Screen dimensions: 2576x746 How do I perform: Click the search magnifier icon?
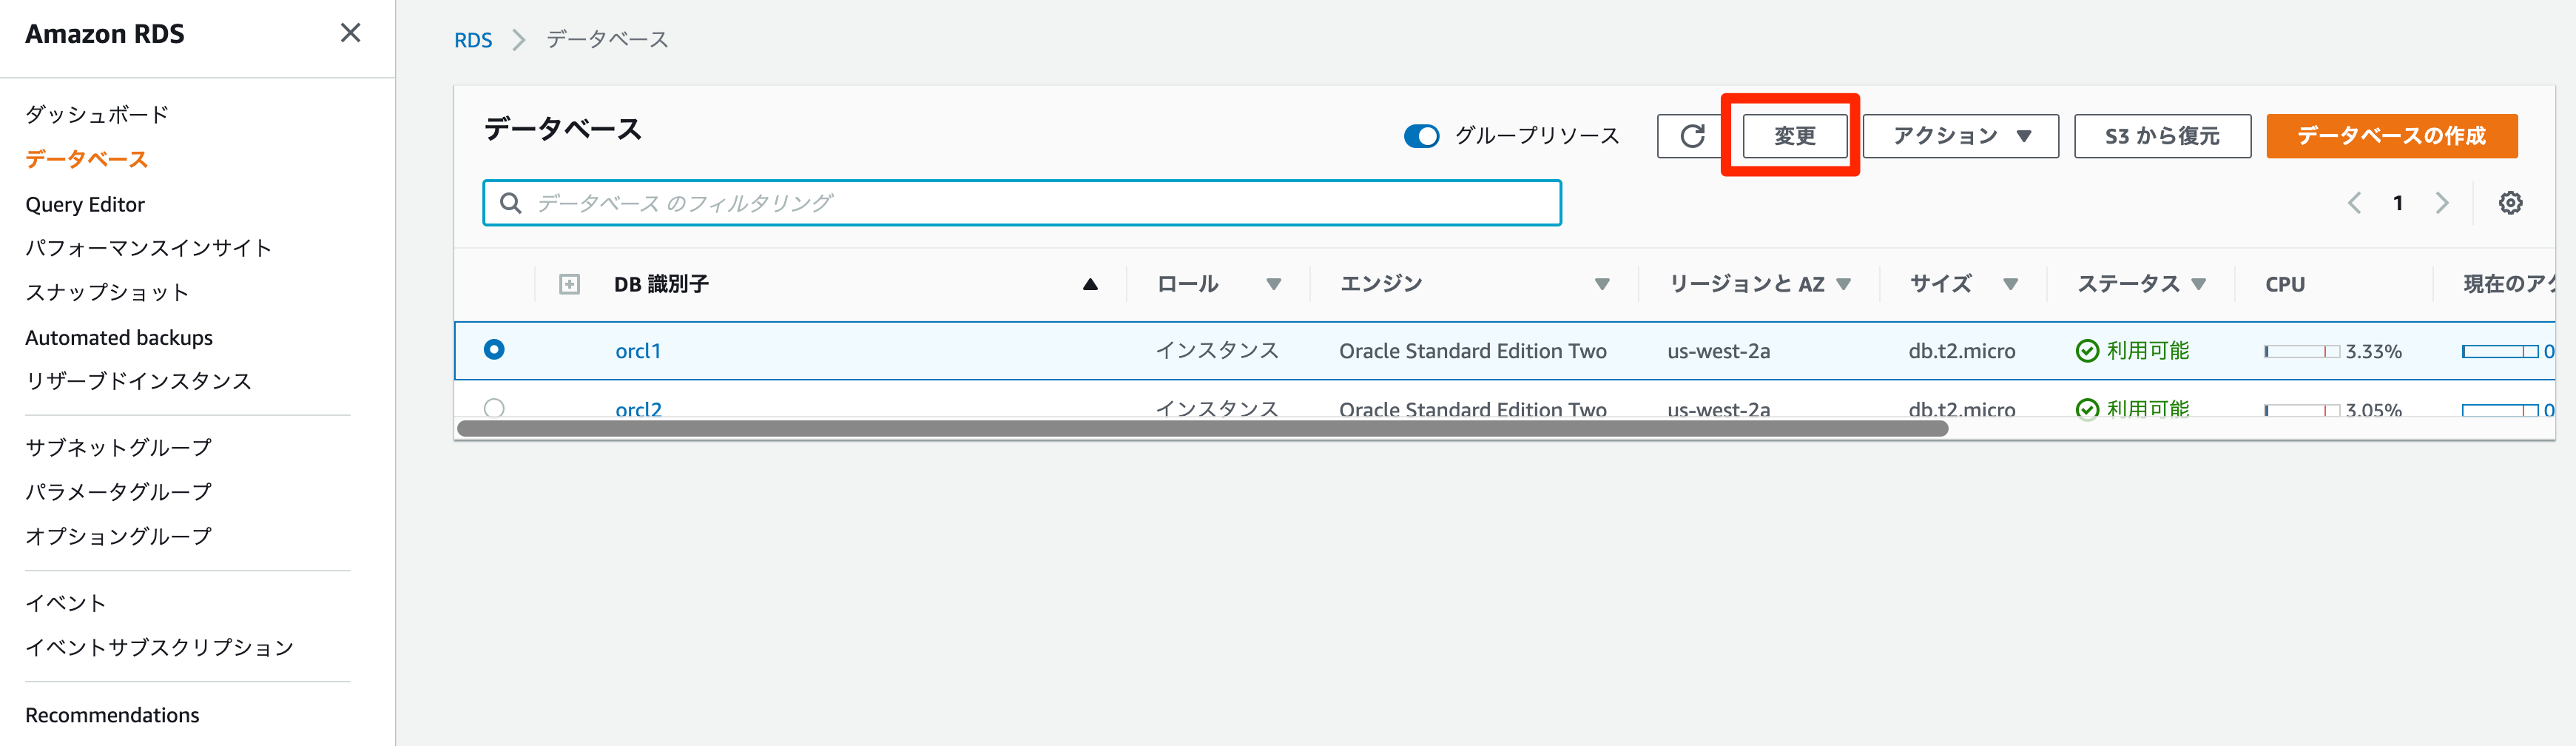point(510,203)
